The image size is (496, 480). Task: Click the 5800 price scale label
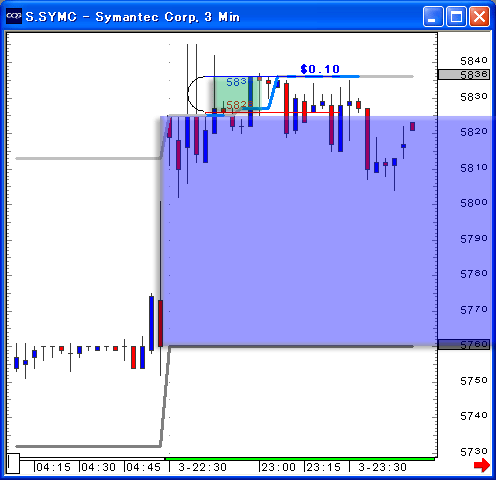click(x=474, y=203)
